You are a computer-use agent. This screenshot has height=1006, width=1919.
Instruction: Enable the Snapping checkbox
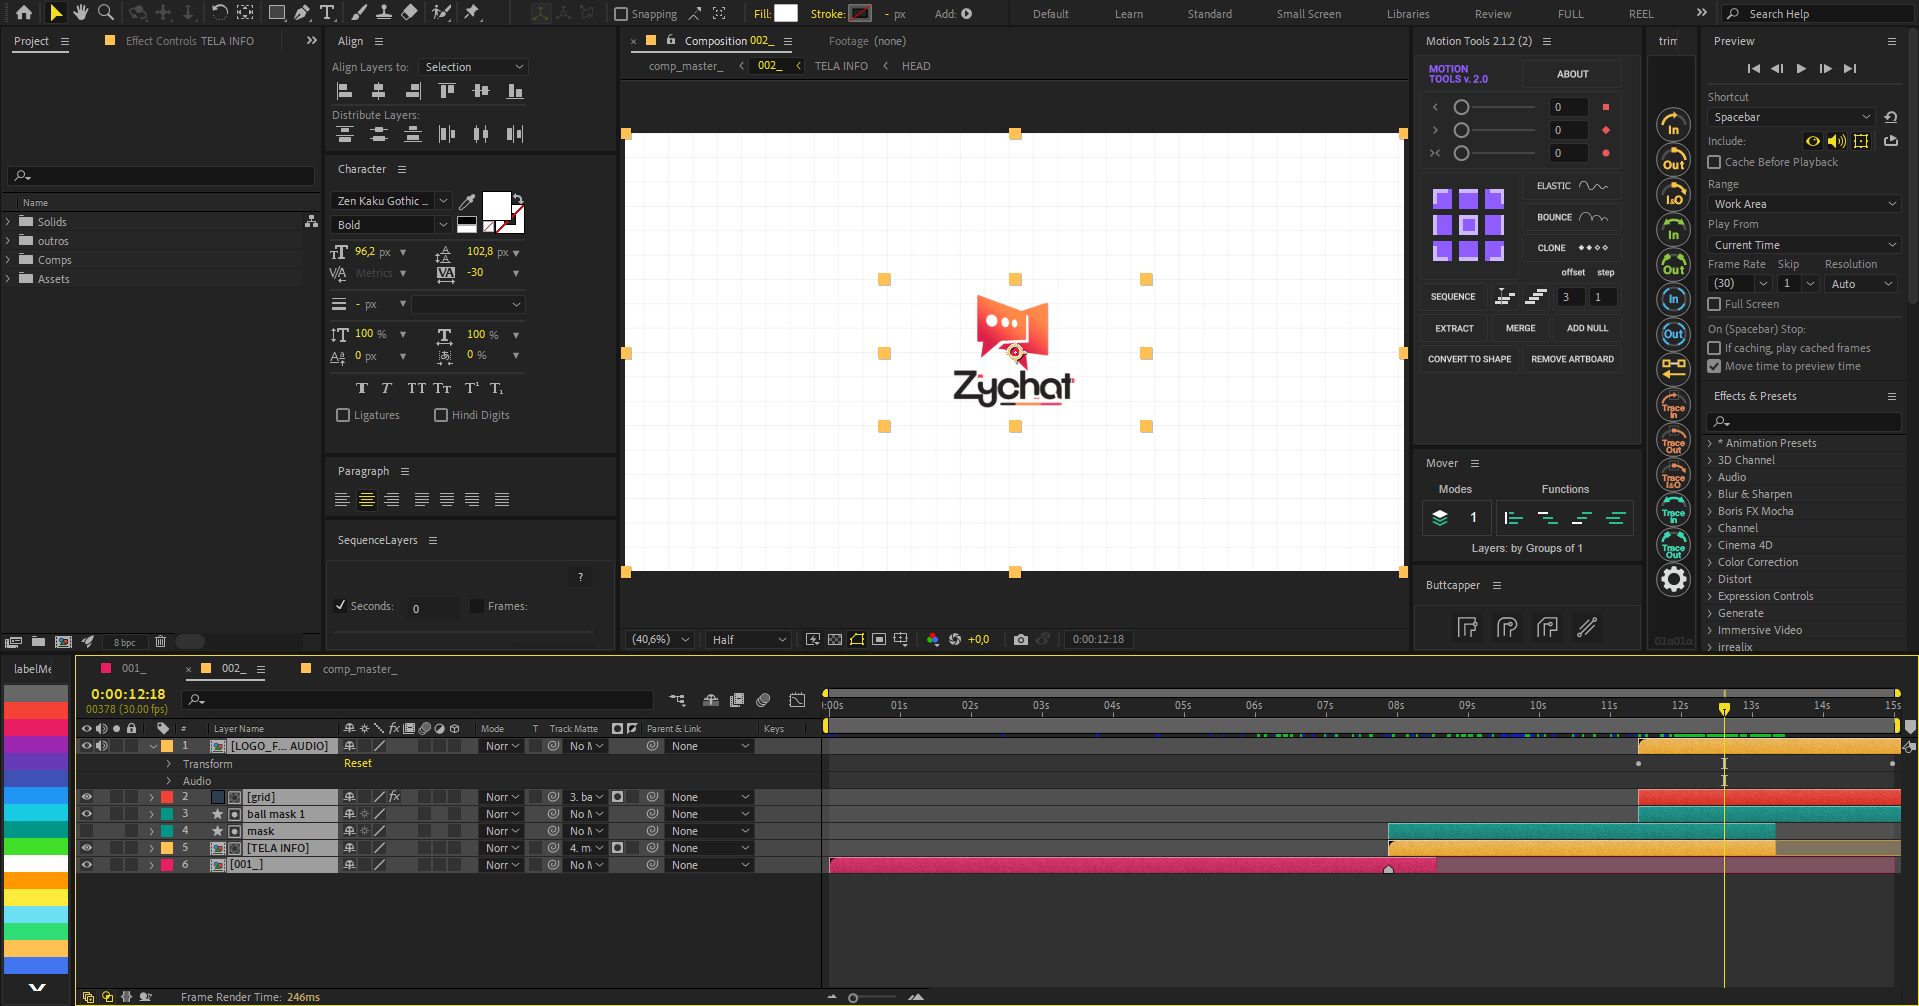pos(621,14)
